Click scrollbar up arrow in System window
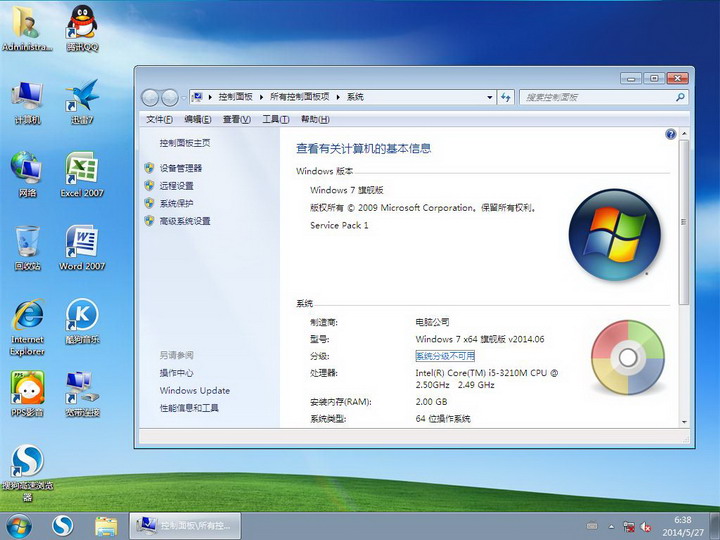Screen dimensions: 720x540 pyautogui.click(x=684, y=134)
